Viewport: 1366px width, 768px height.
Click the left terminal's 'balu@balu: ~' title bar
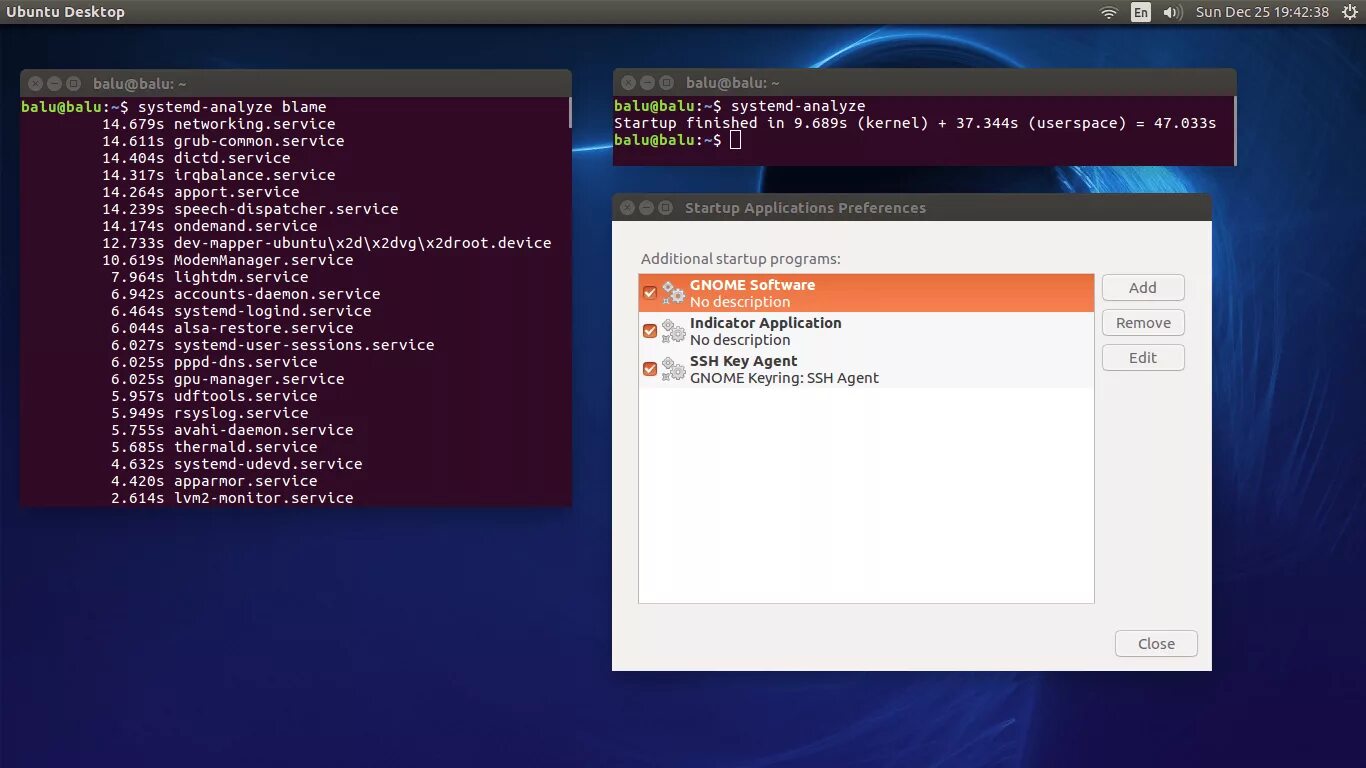point(296,84)
